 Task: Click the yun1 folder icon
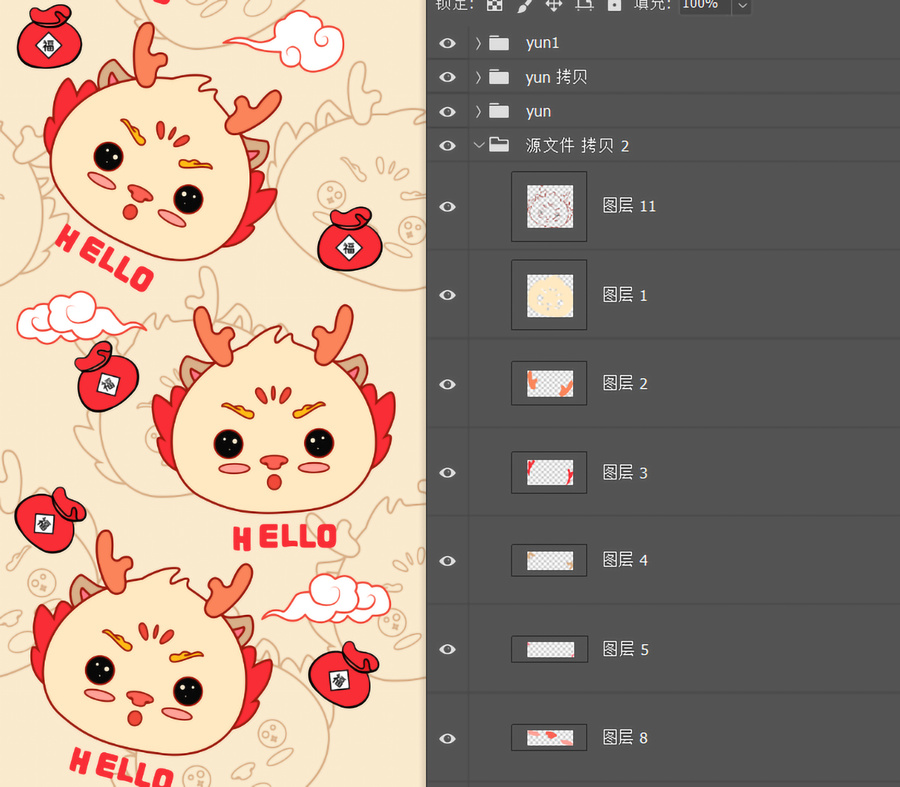coord(499,43)
